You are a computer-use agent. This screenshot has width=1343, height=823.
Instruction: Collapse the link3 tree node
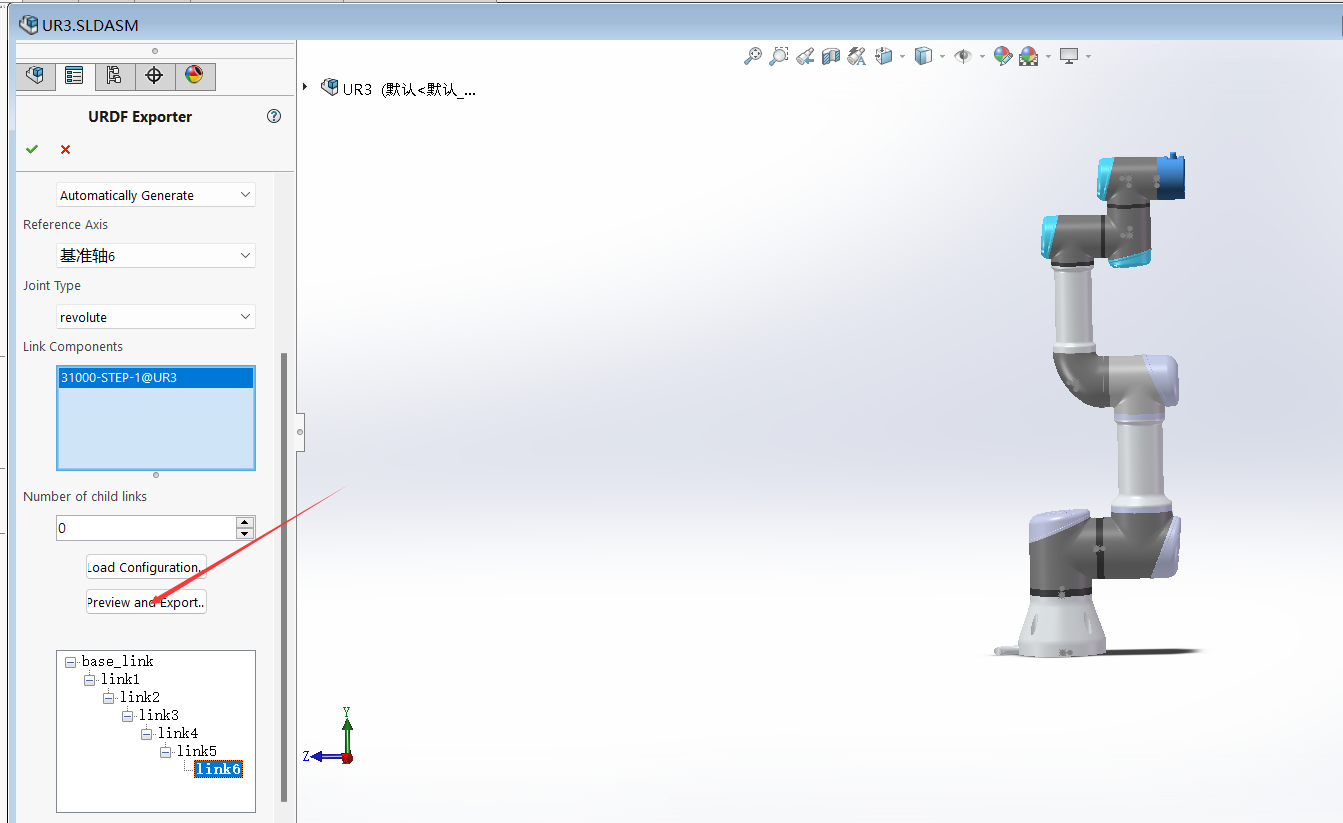point(127,716)
